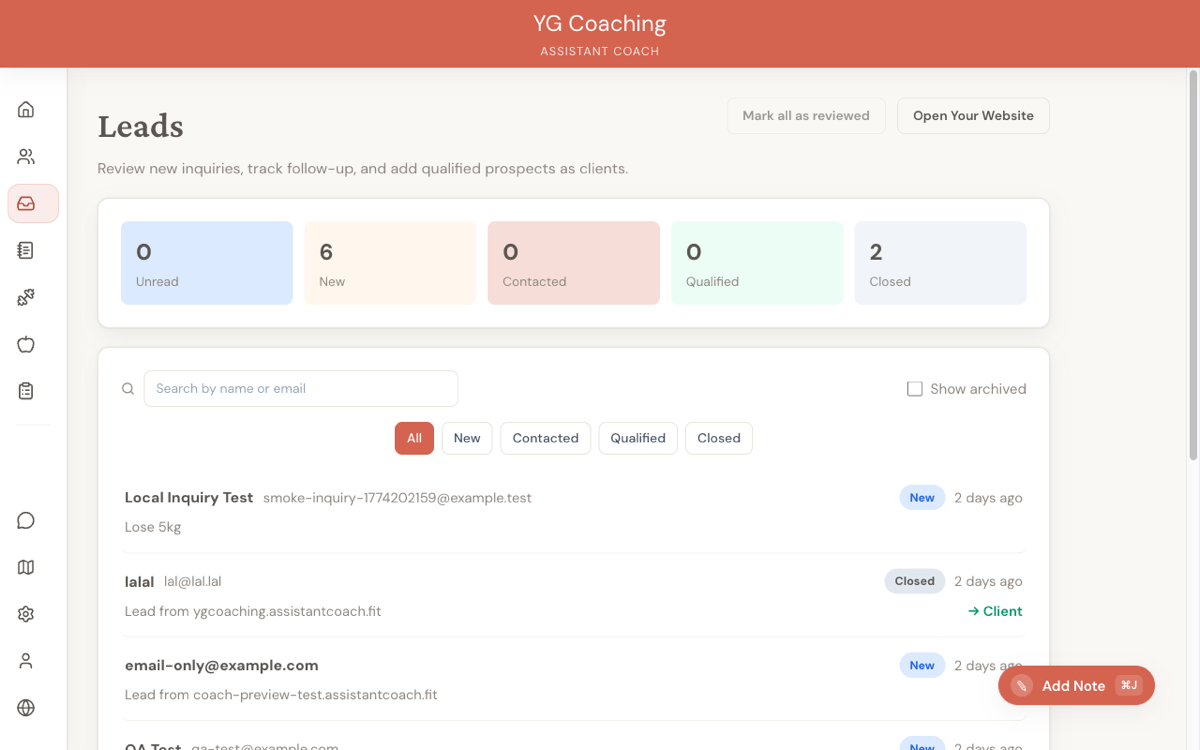
Task: Select the exercise dumbbell icon in the sidebar
Action: tap(25, 297)
